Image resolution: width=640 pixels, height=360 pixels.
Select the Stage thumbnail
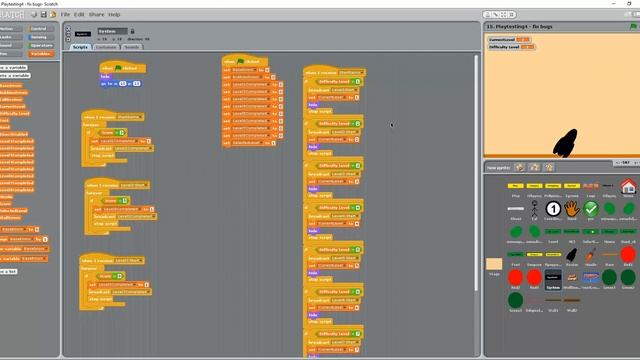click(494, 264)
